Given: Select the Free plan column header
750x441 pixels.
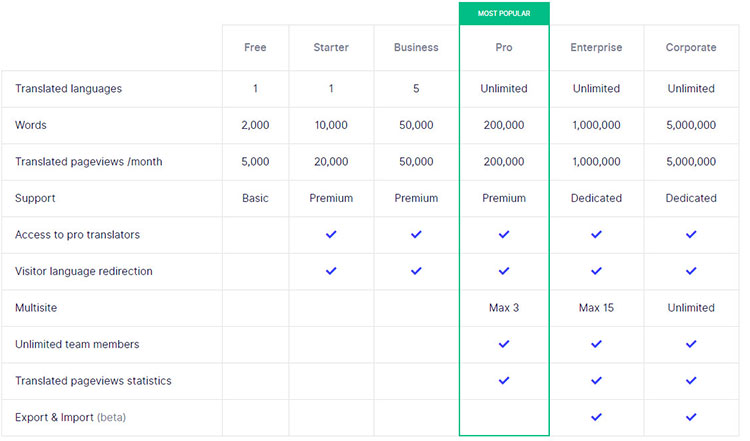Looking at the screenshot, I should pos(255,47).
